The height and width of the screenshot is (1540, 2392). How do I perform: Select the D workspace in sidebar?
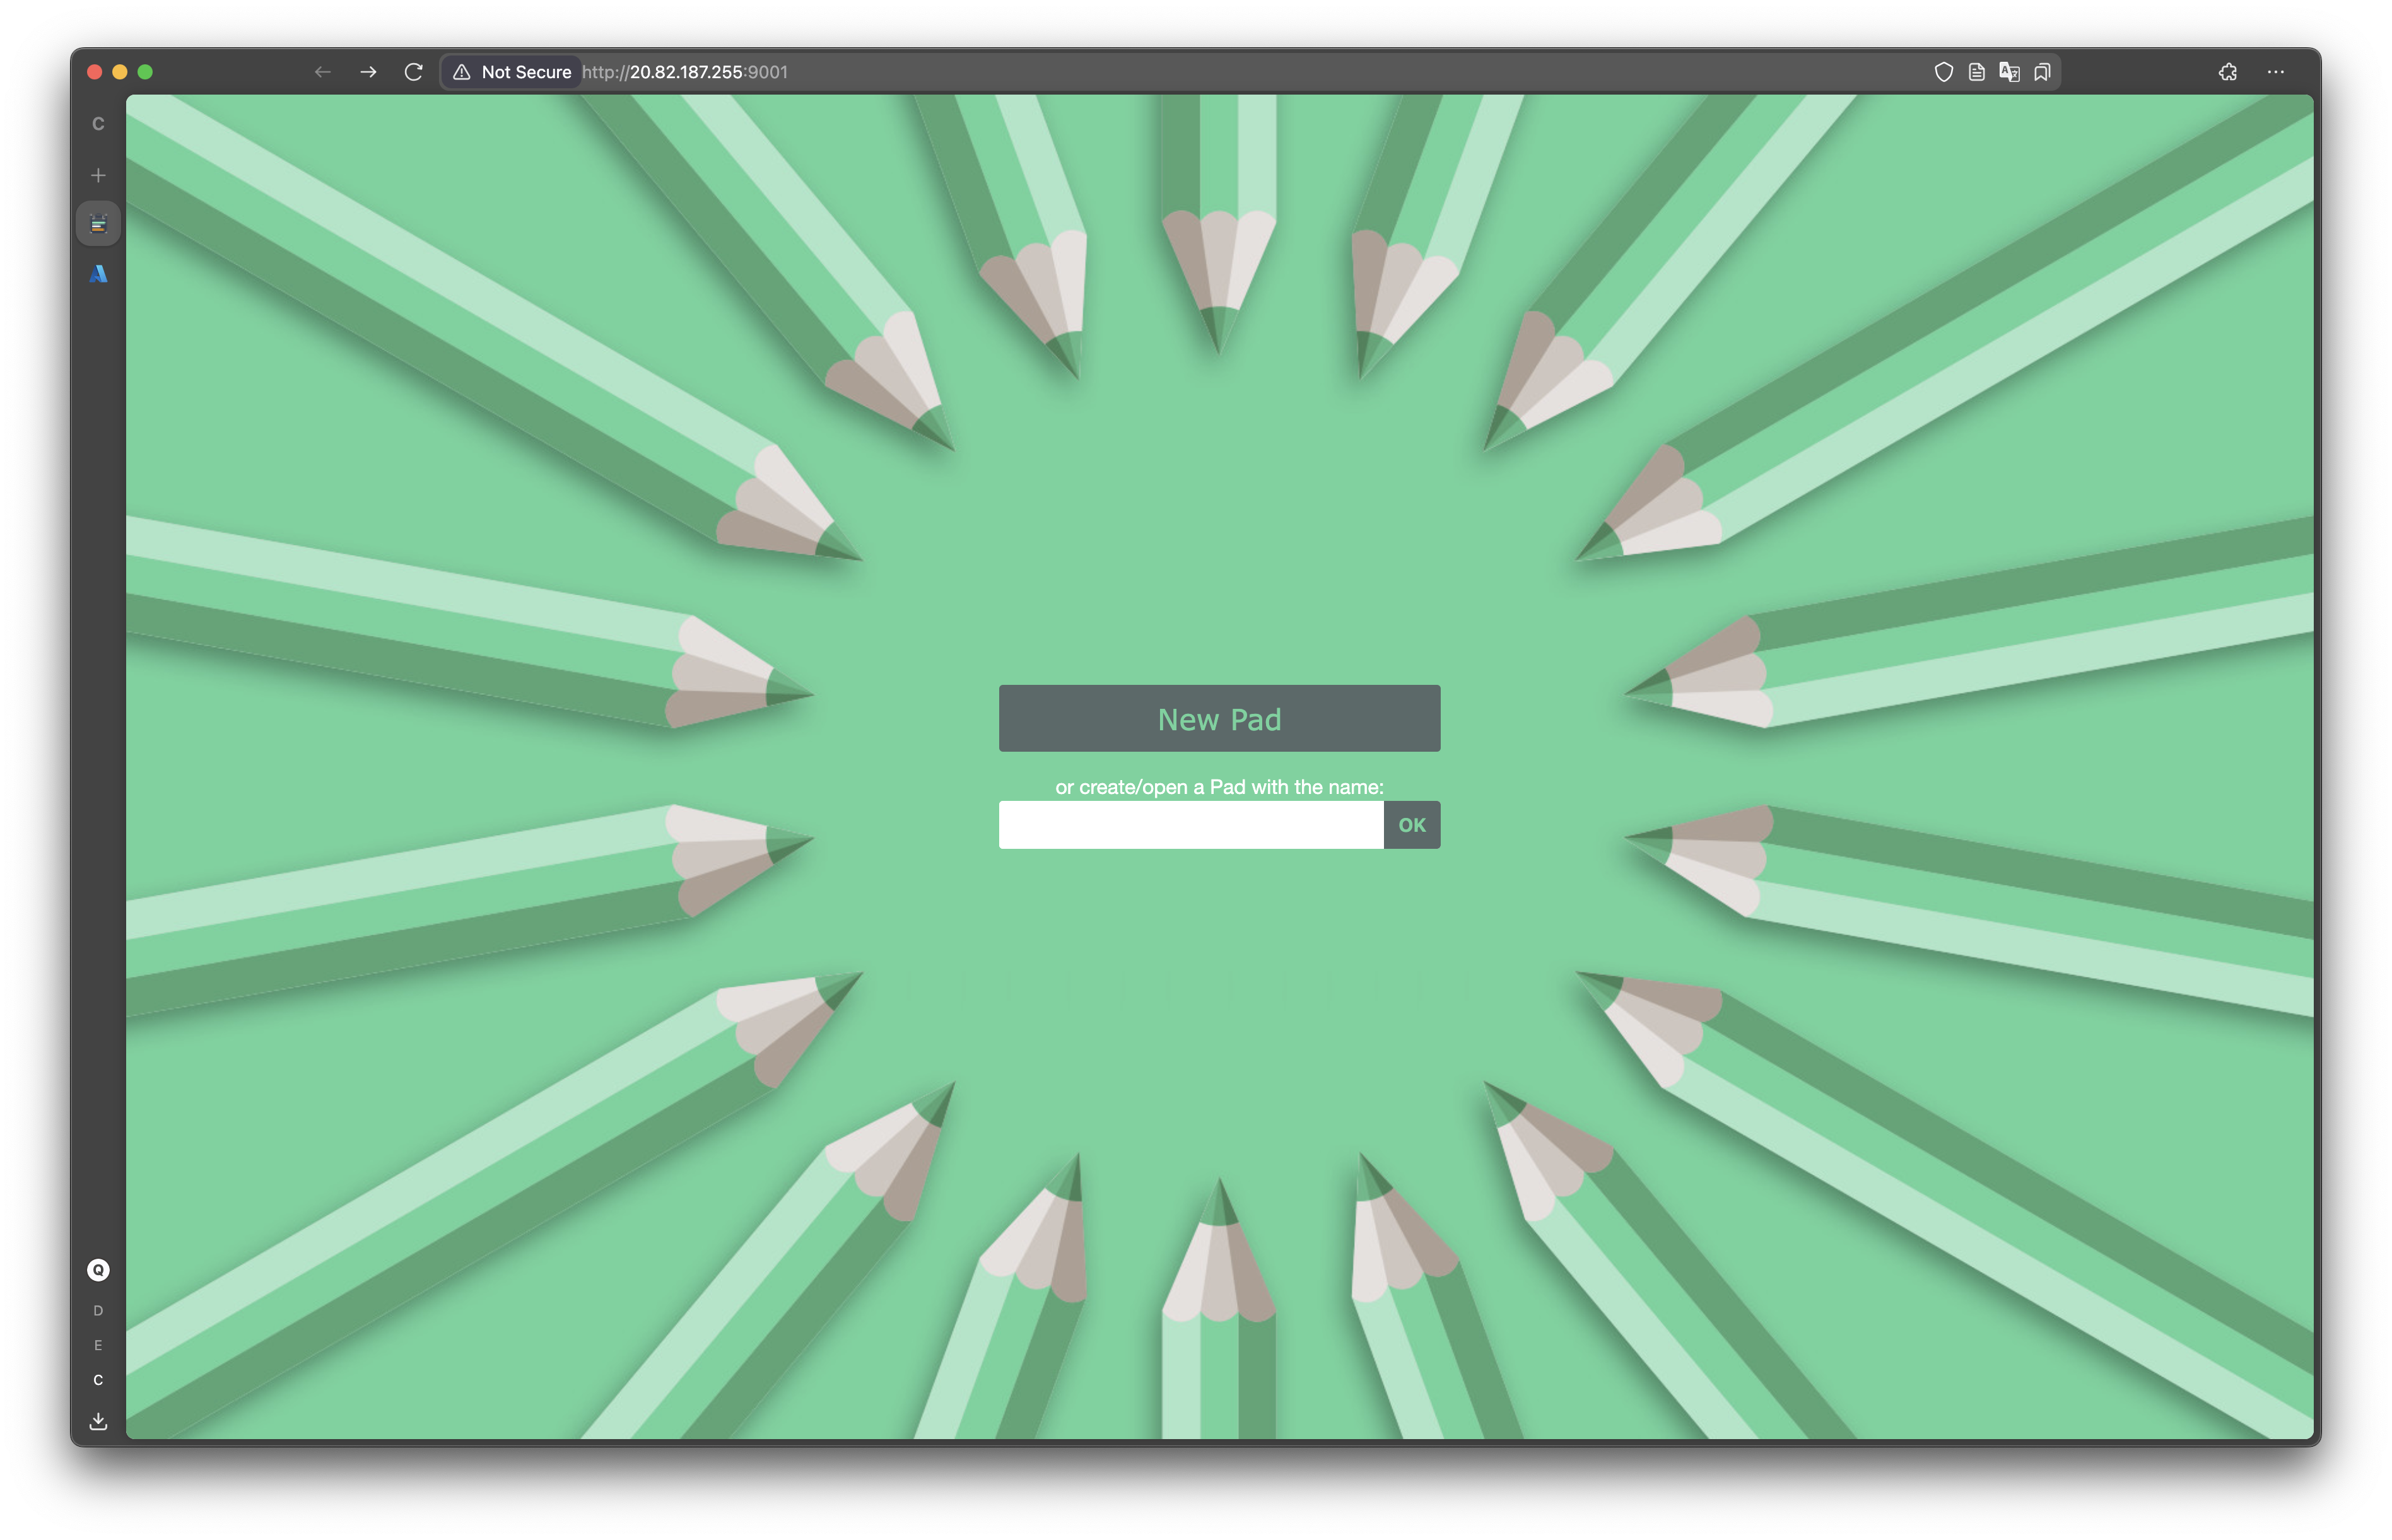[98, 1311]
